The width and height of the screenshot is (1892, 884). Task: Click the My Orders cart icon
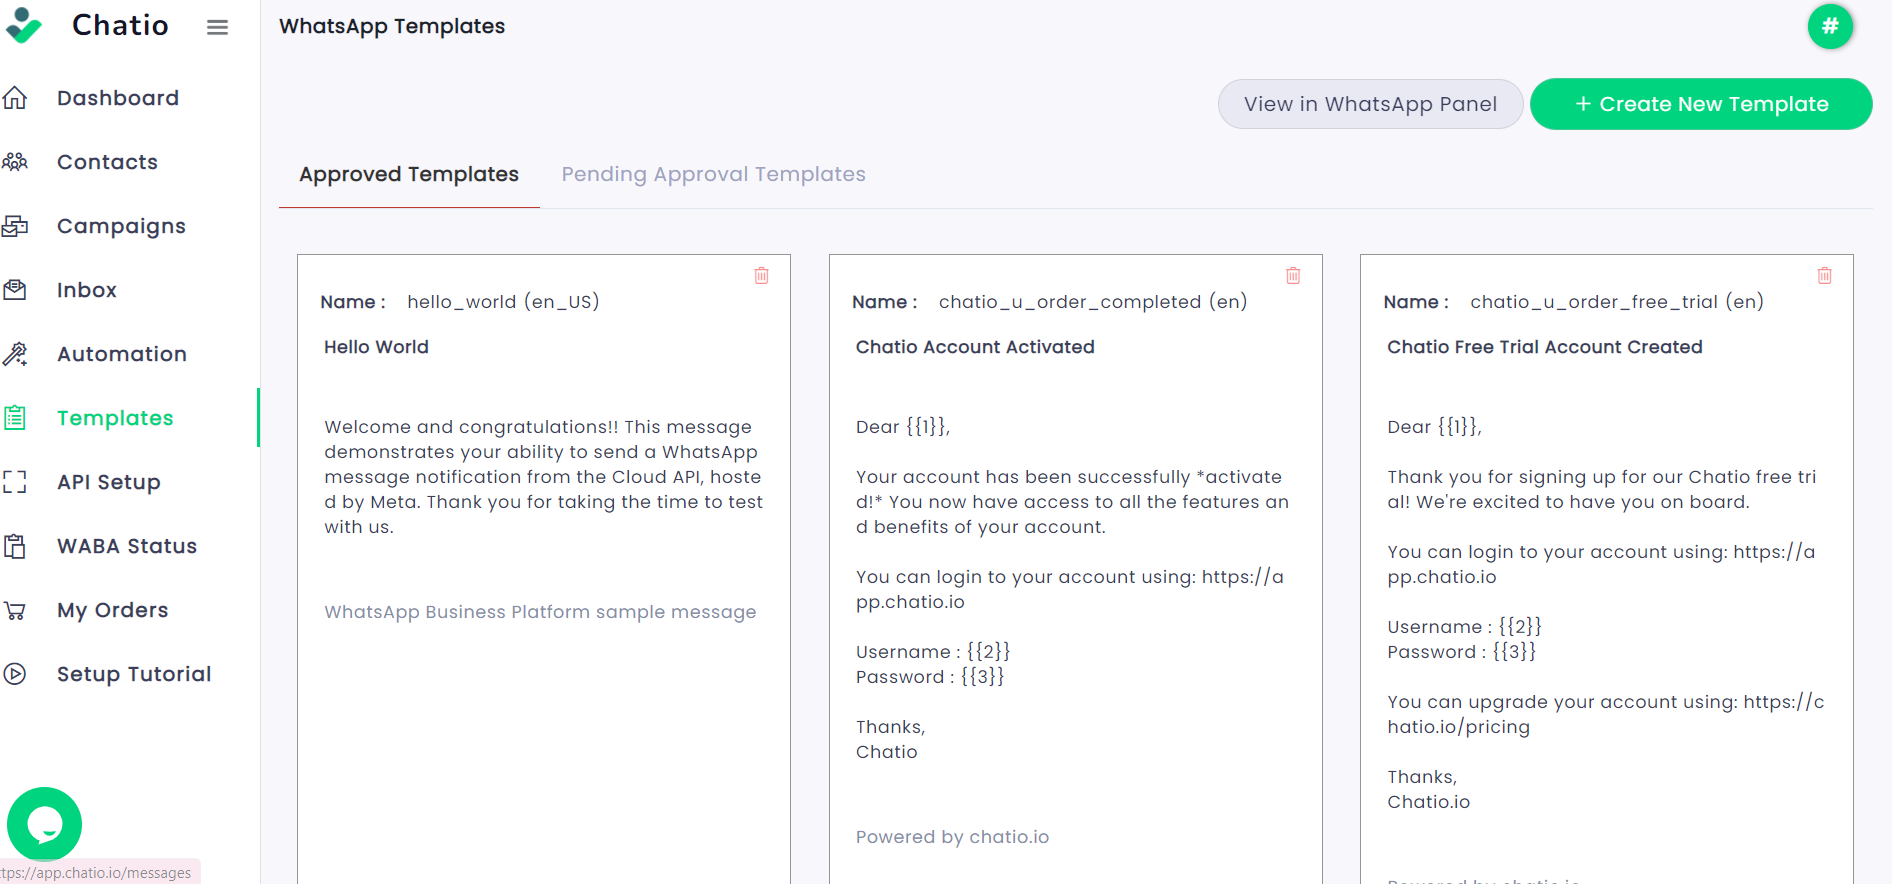click(15, 610)
